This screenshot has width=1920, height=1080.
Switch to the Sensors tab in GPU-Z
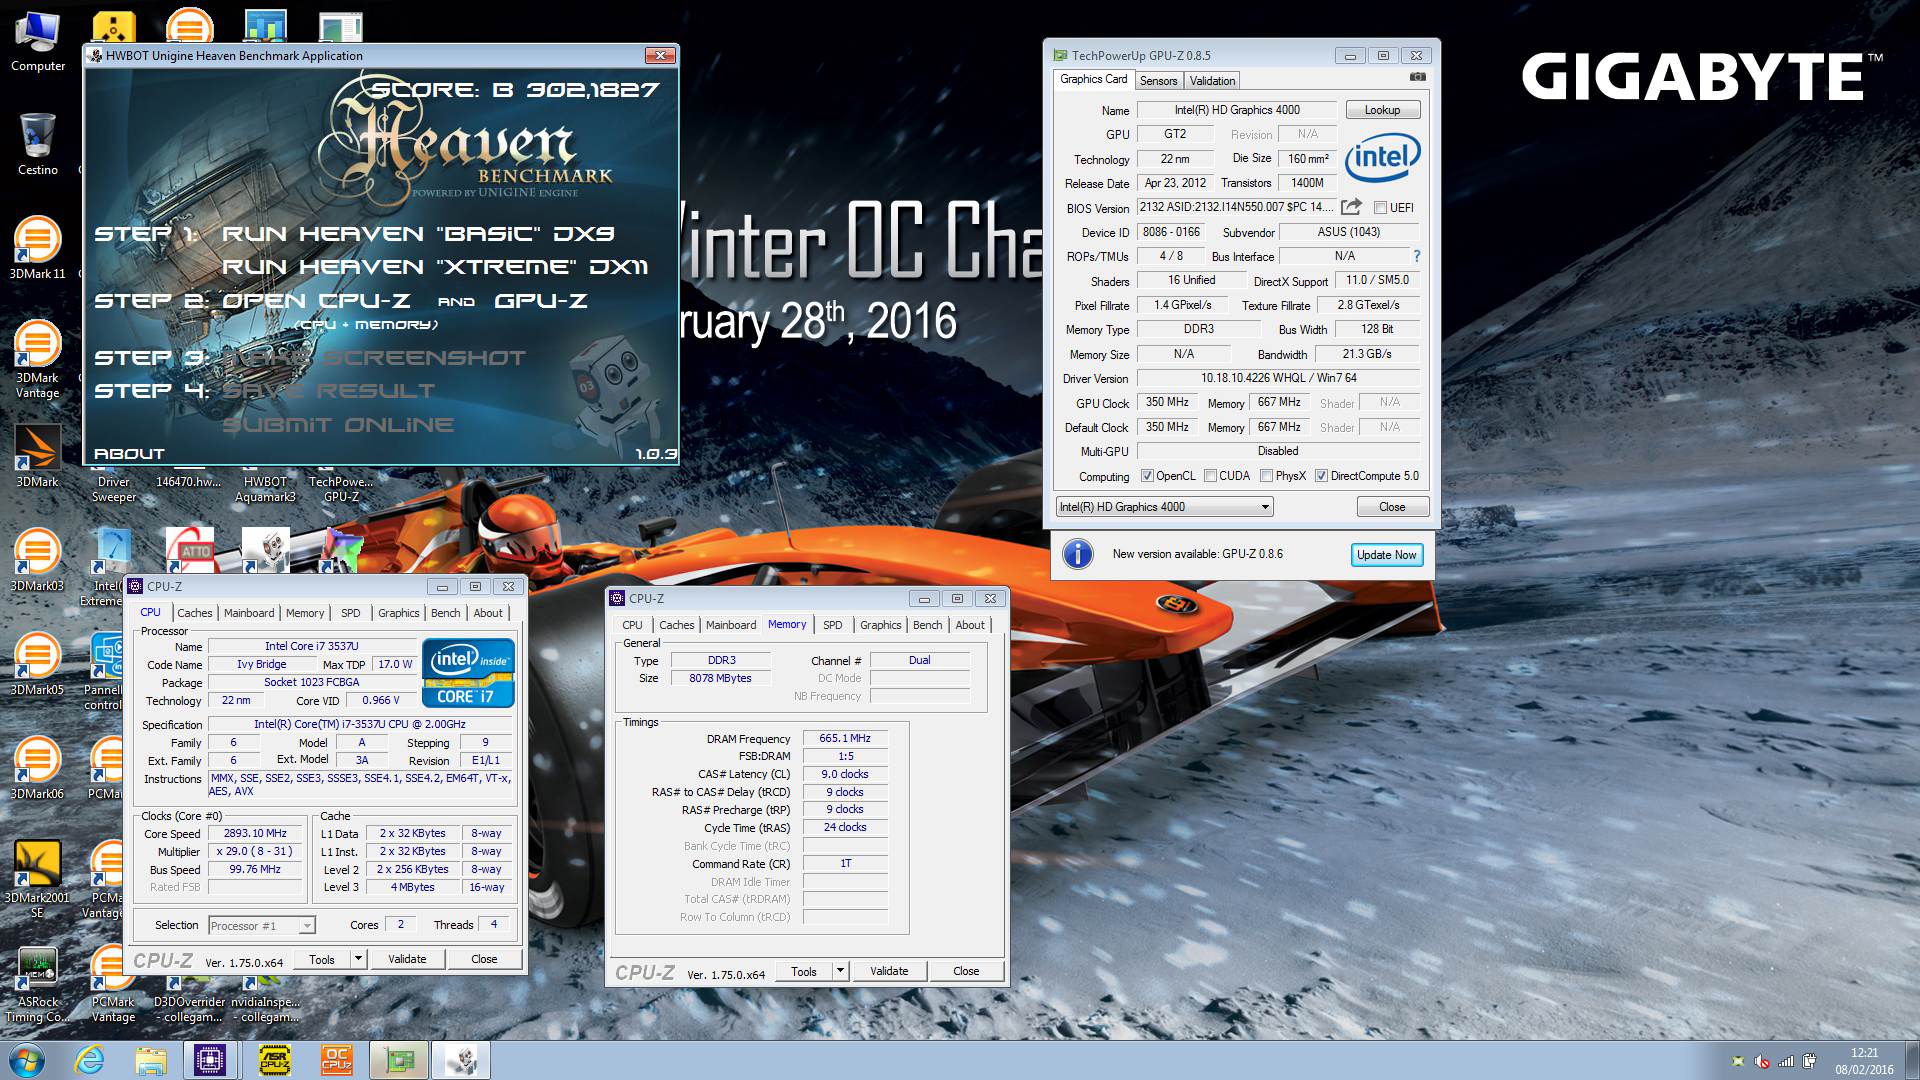pos(1158,81)
